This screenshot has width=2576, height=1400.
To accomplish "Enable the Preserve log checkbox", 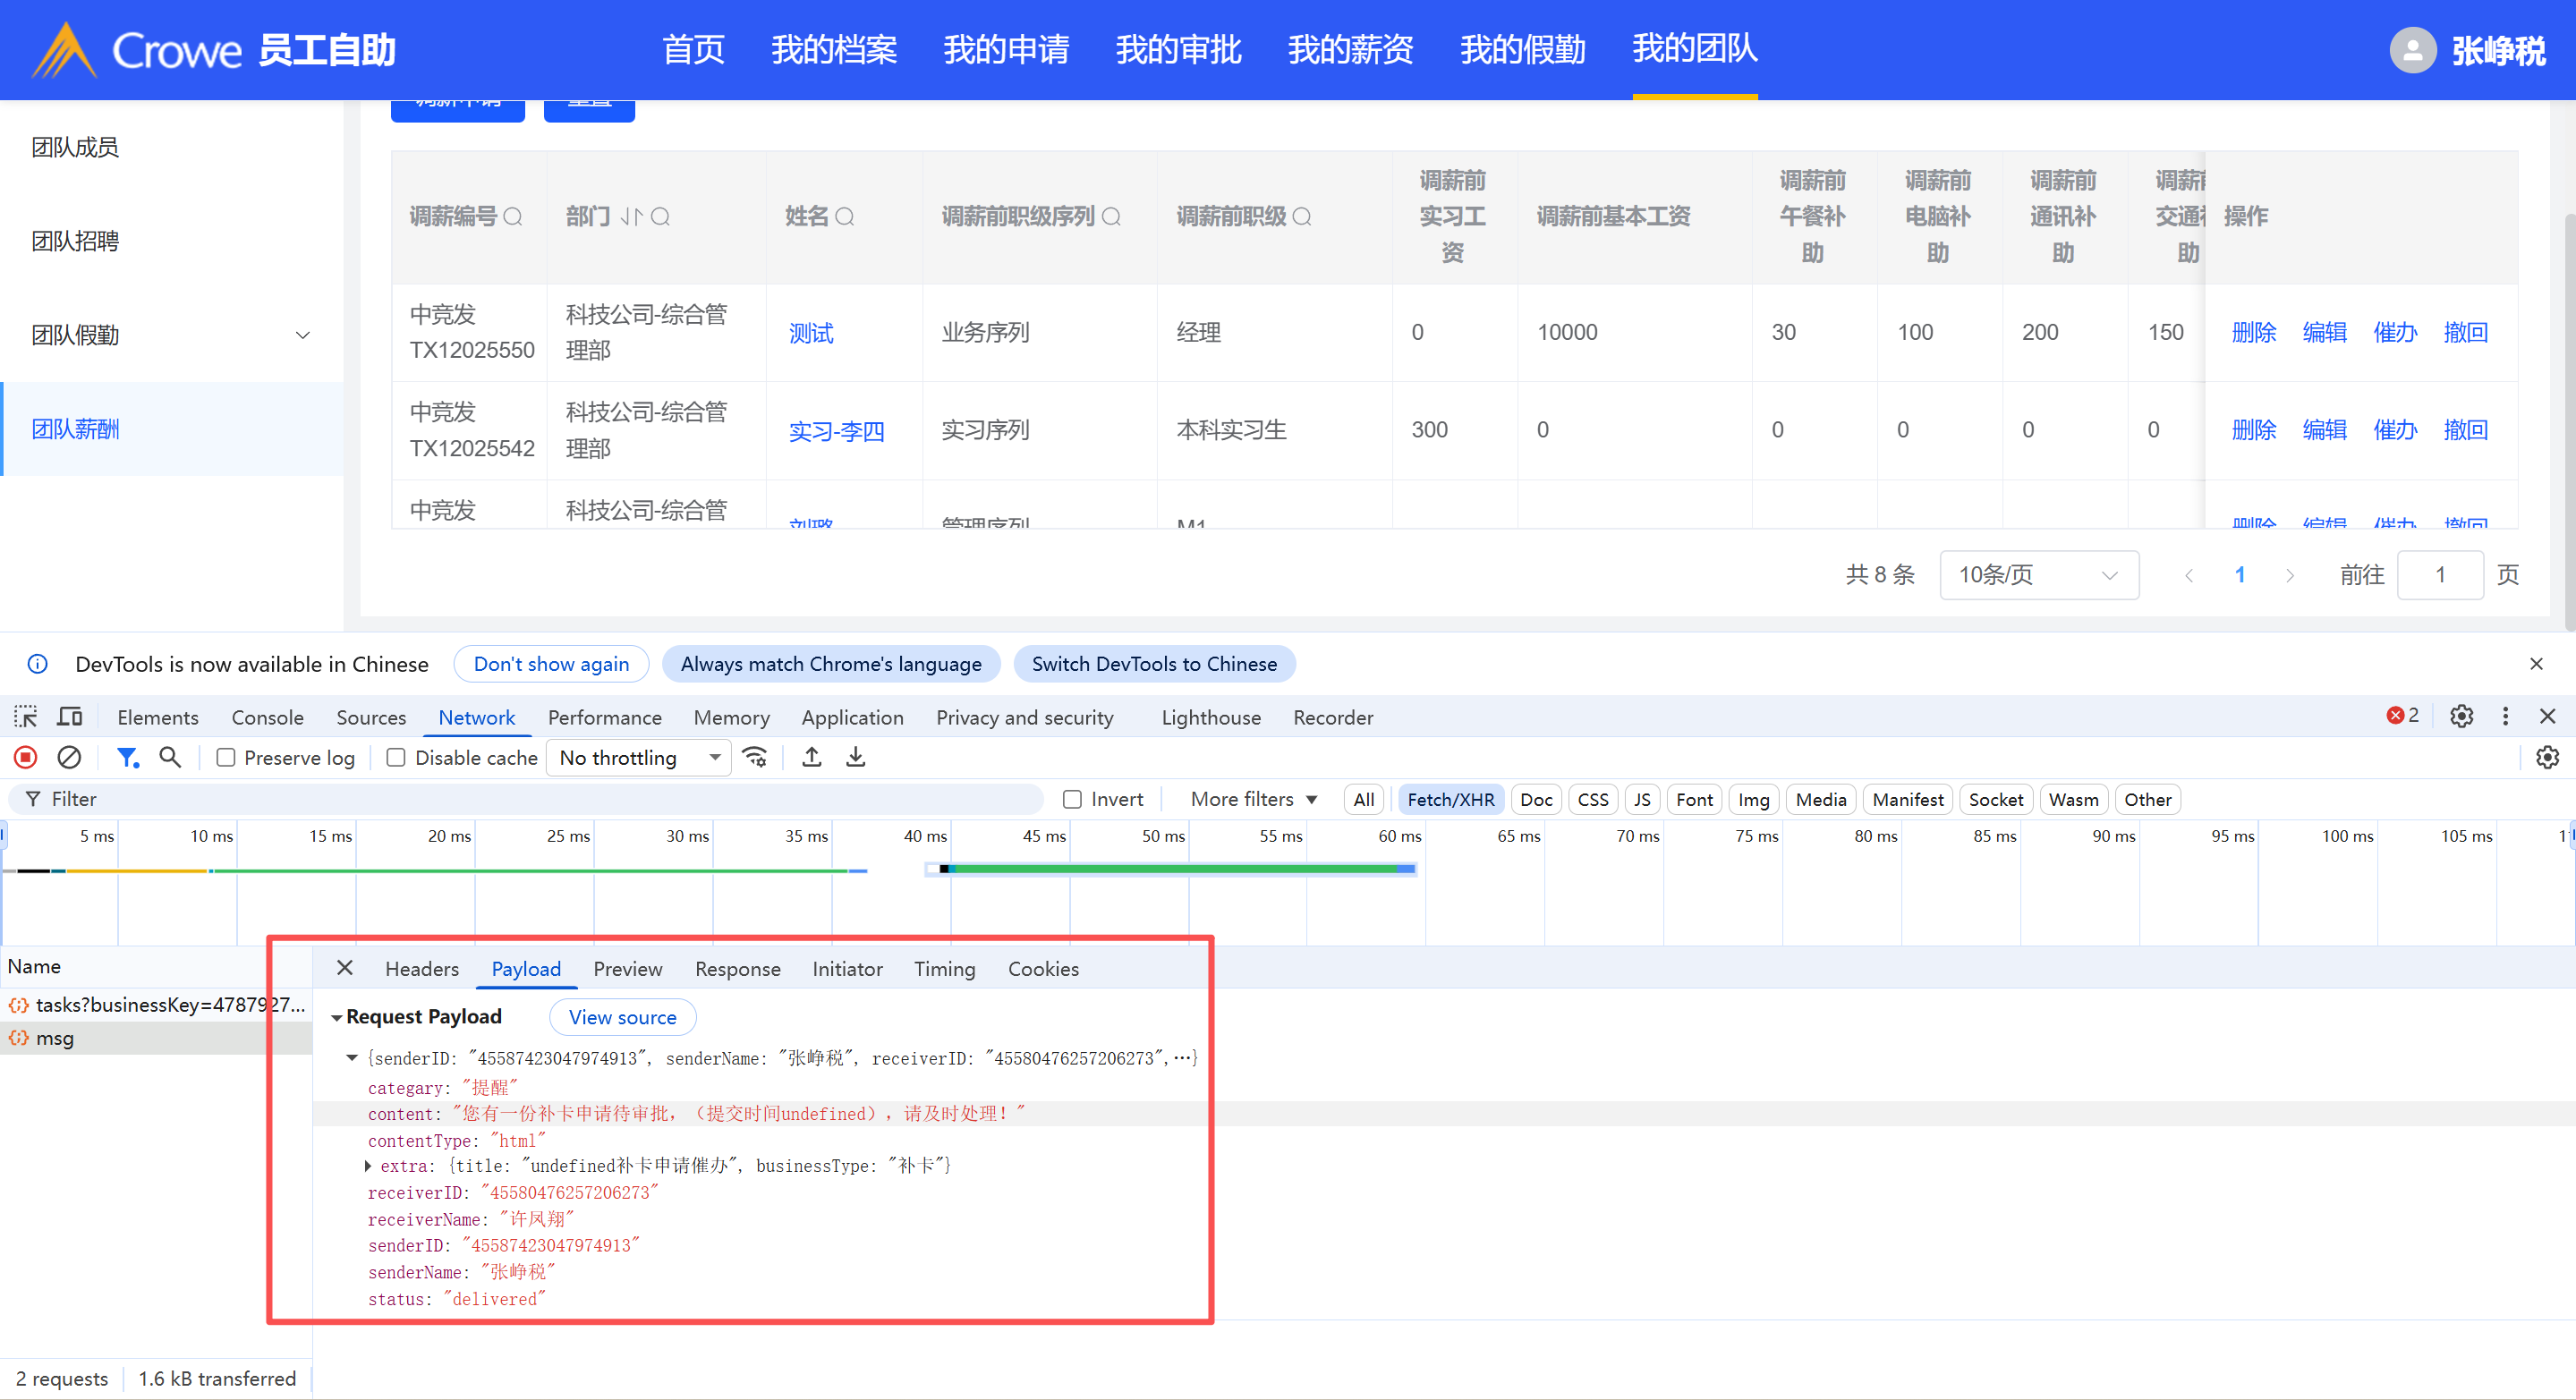I will pyautogui.click(x=226, y=758).
